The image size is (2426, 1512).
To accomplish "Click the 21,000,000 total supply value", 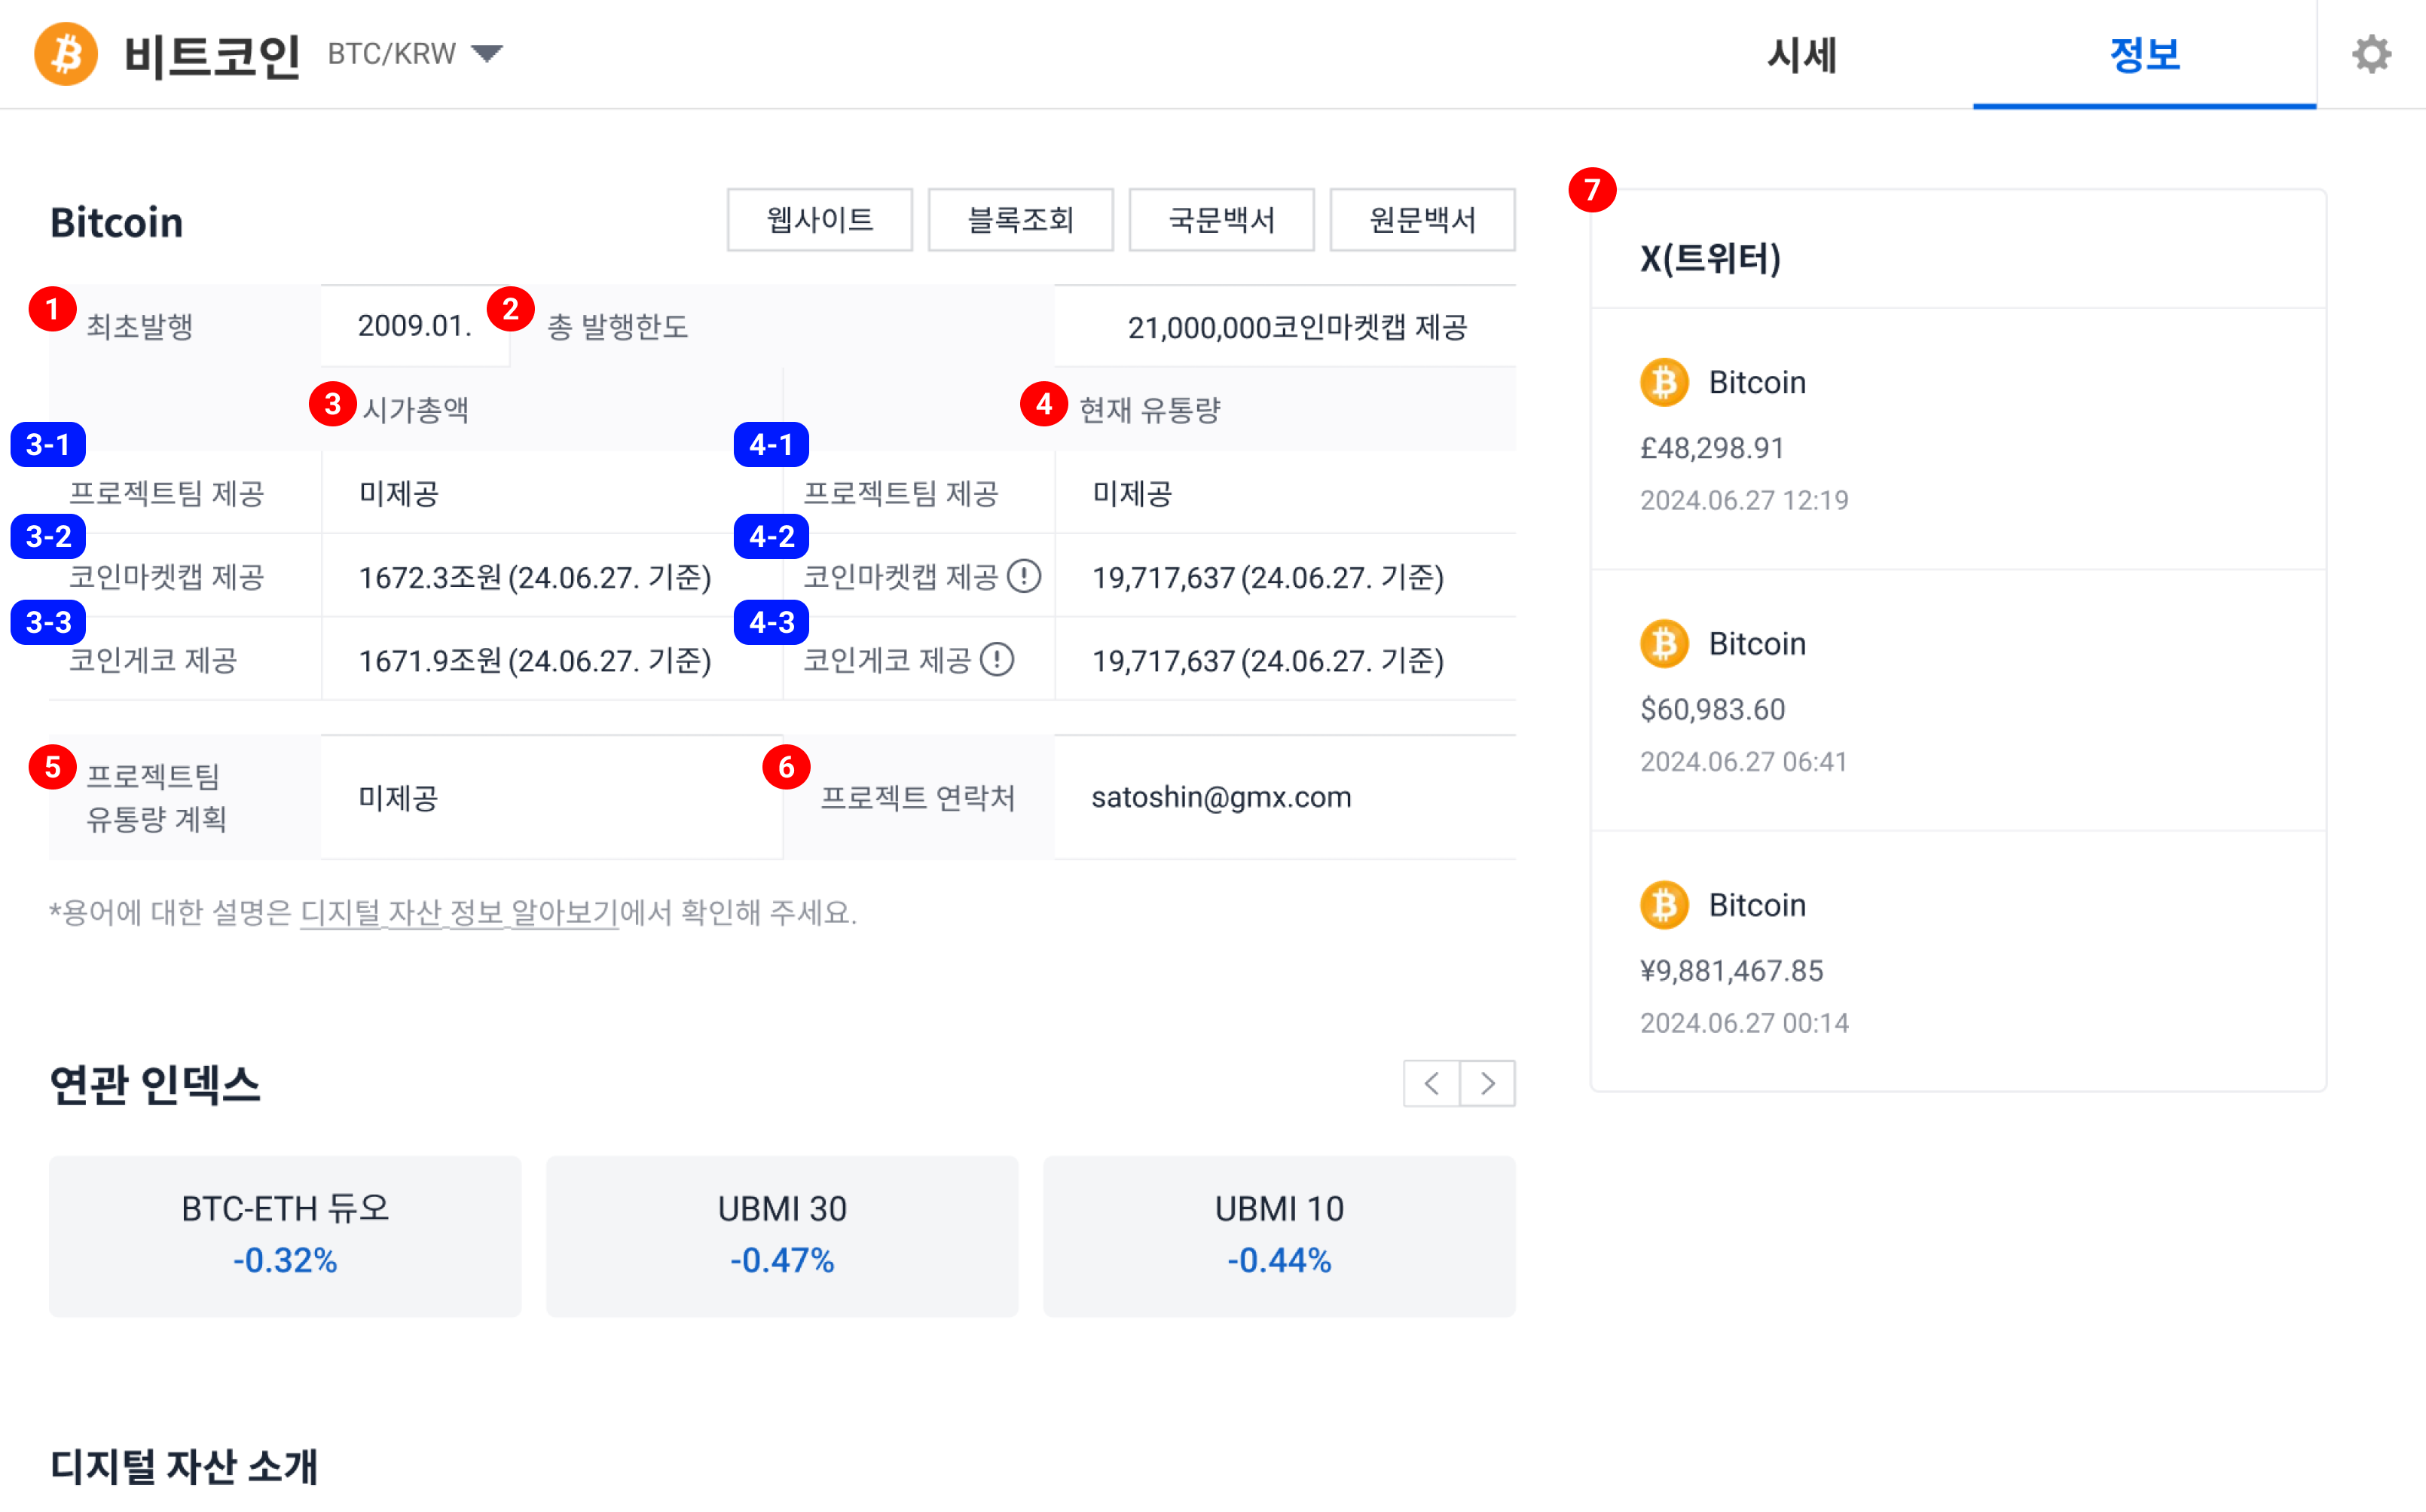I will 1199,327.
